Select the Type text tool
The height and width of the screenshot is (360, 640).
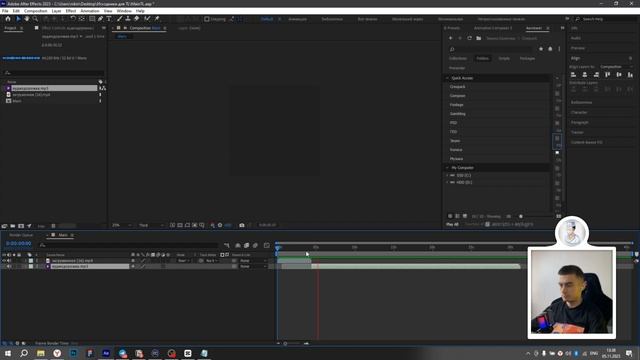click(109, 19)
